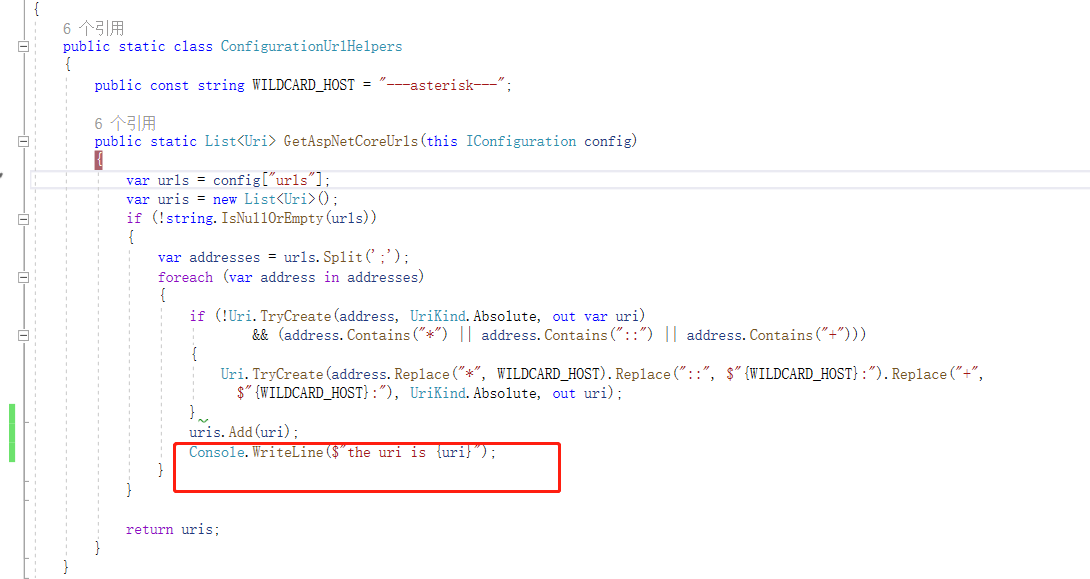Click uris.Add(uri) statement
Image resolution: width=1090 pixels, height=579 pixels.
pyautogui.click(x=244, y=432)
